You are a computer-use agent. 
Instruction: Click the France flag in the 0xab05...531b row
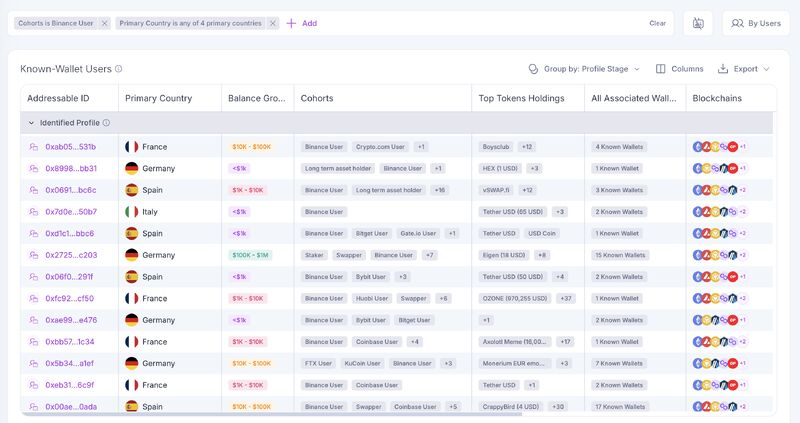(132, 147)
